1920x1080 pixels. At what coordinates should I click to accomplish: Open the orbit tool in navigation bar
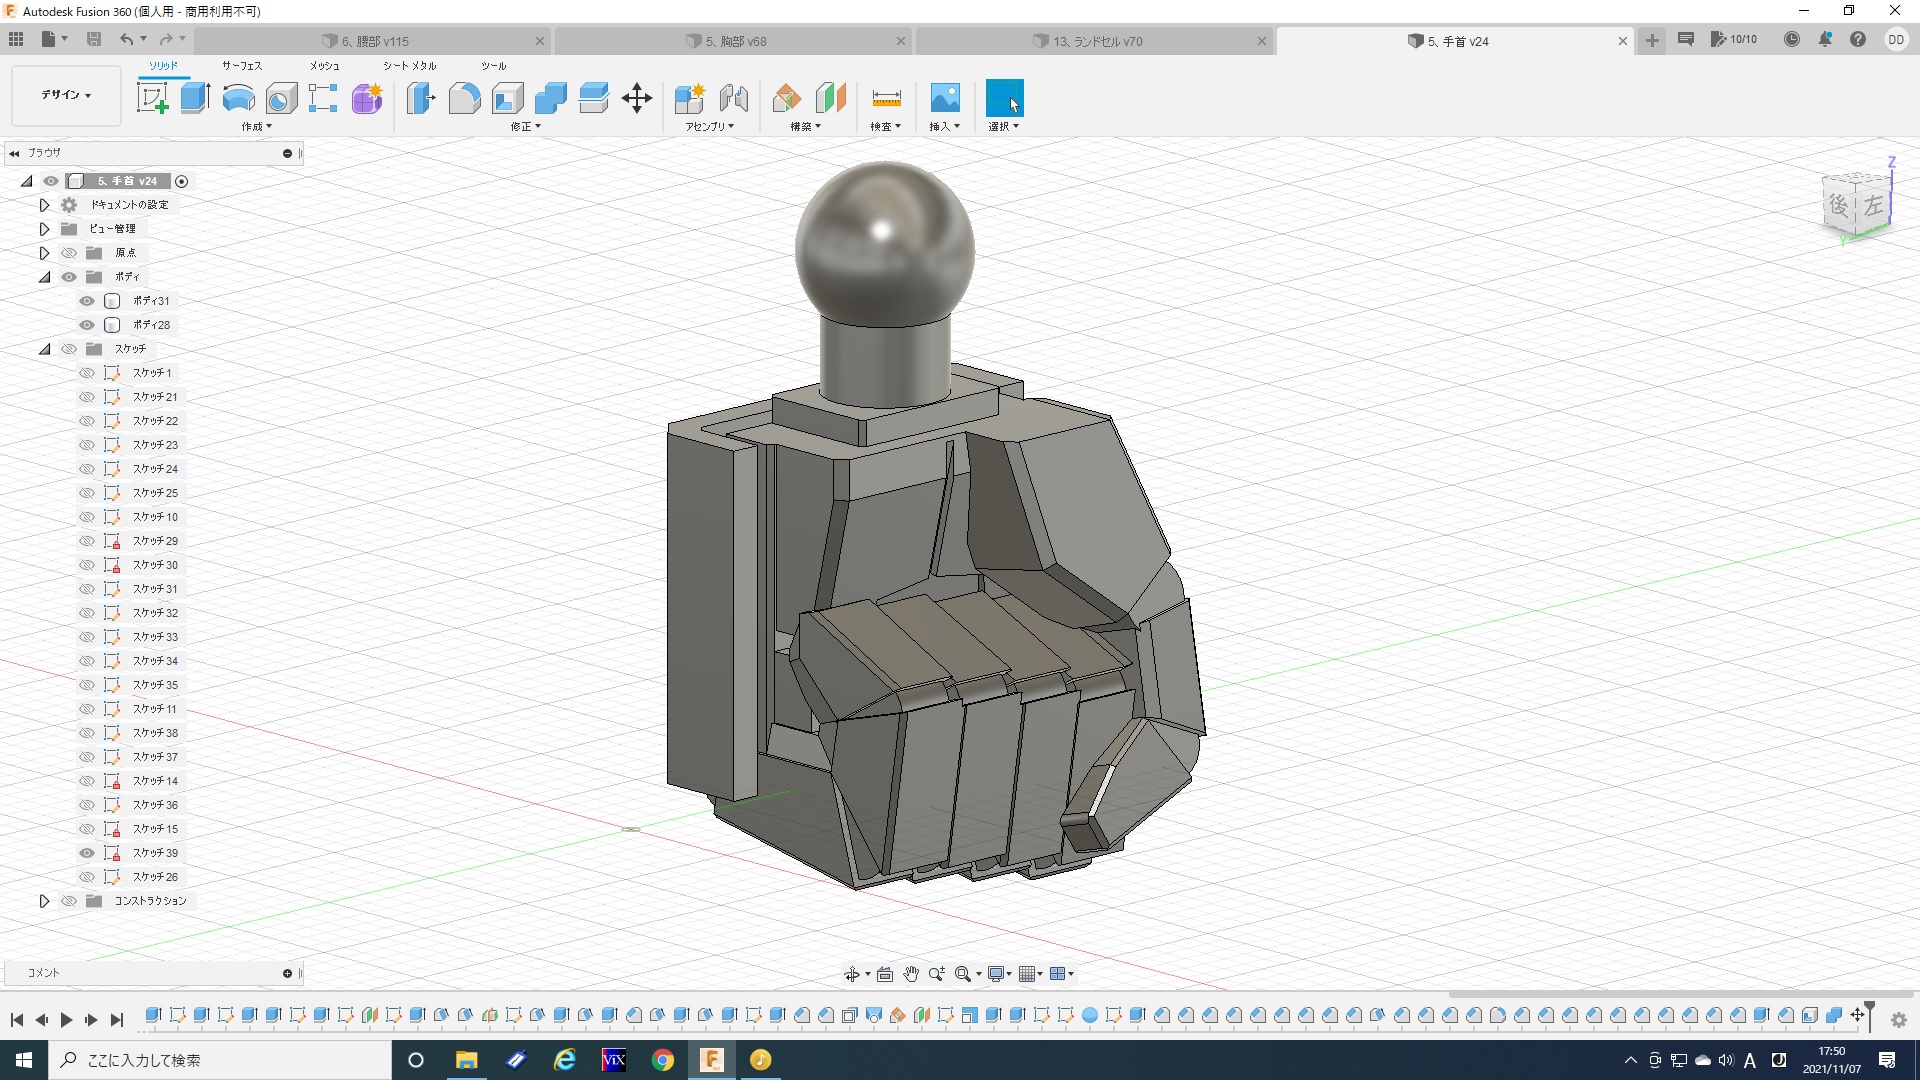(852, 974)
